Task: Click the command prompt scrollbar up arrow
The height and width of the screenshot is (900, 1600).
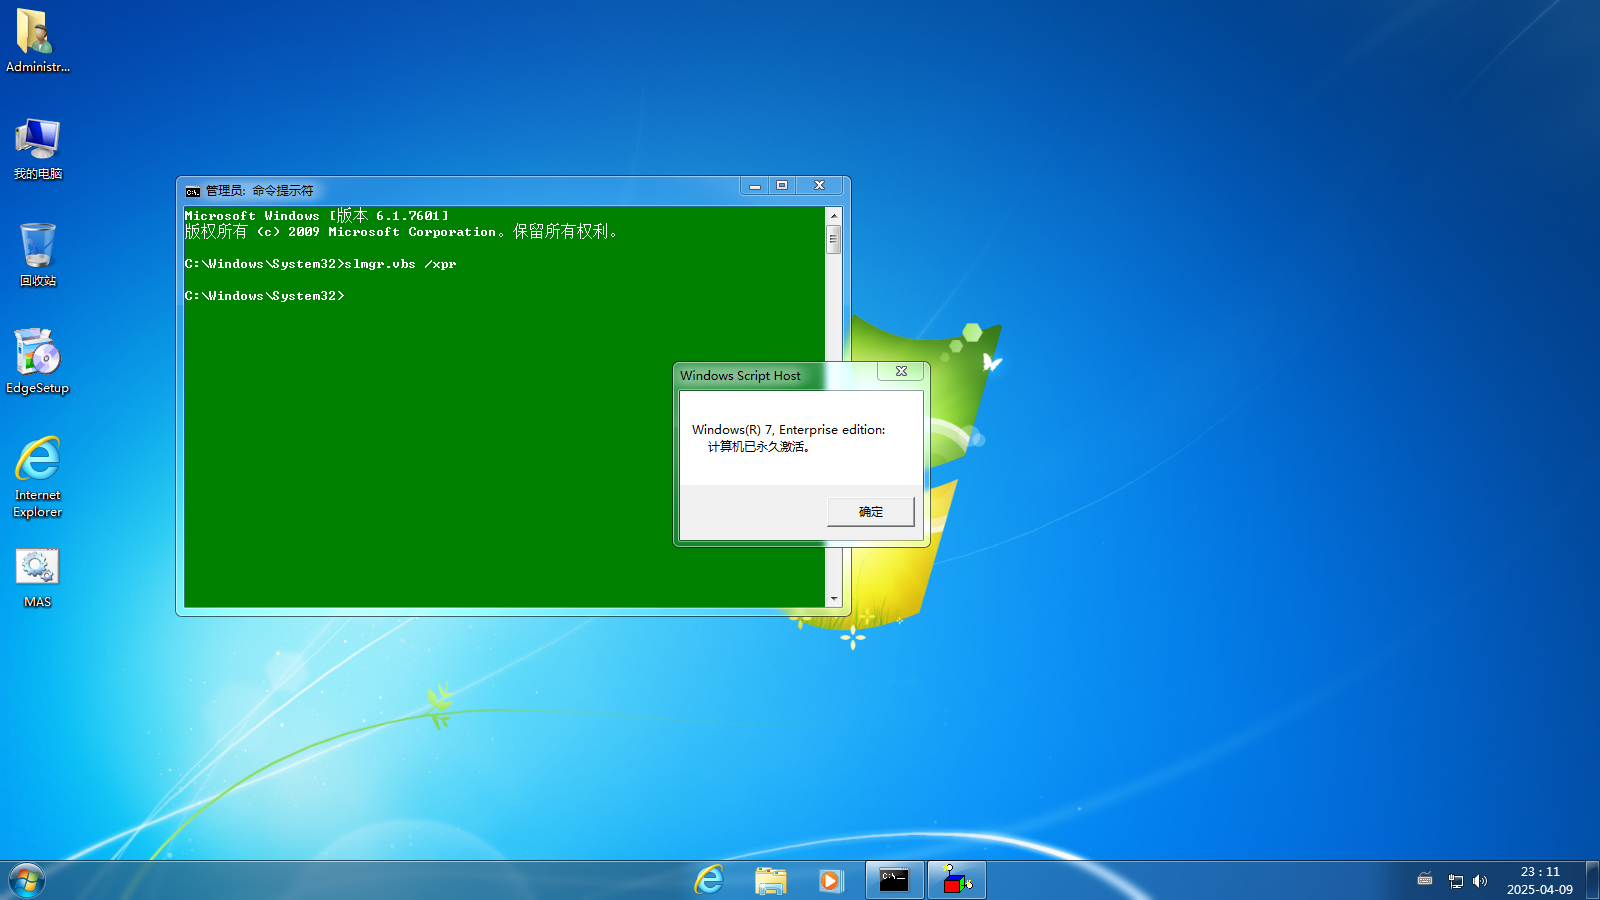Action: pyautogui.click(x=833, y=216)
